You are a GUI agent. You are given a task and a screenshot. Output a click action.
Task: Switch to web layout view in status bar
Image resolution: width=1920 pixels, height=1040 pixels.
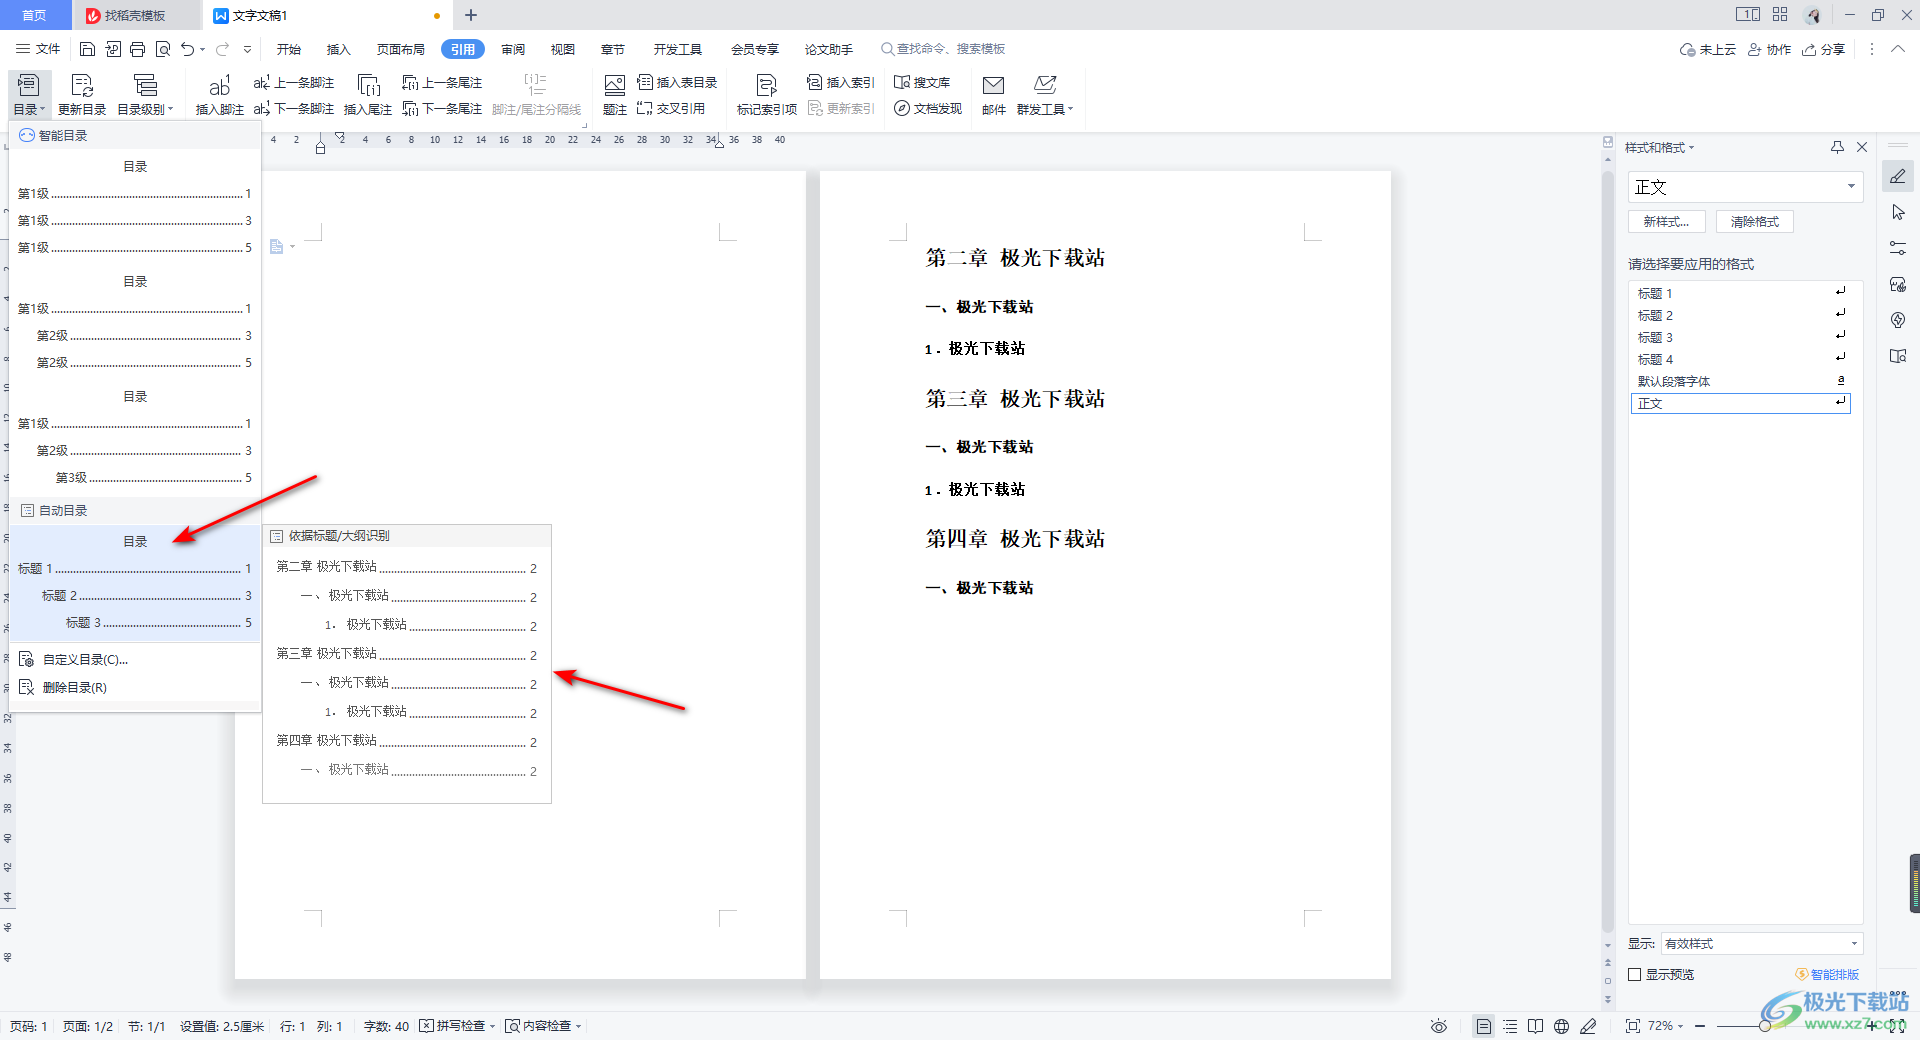click(x=1562, y=1026)
